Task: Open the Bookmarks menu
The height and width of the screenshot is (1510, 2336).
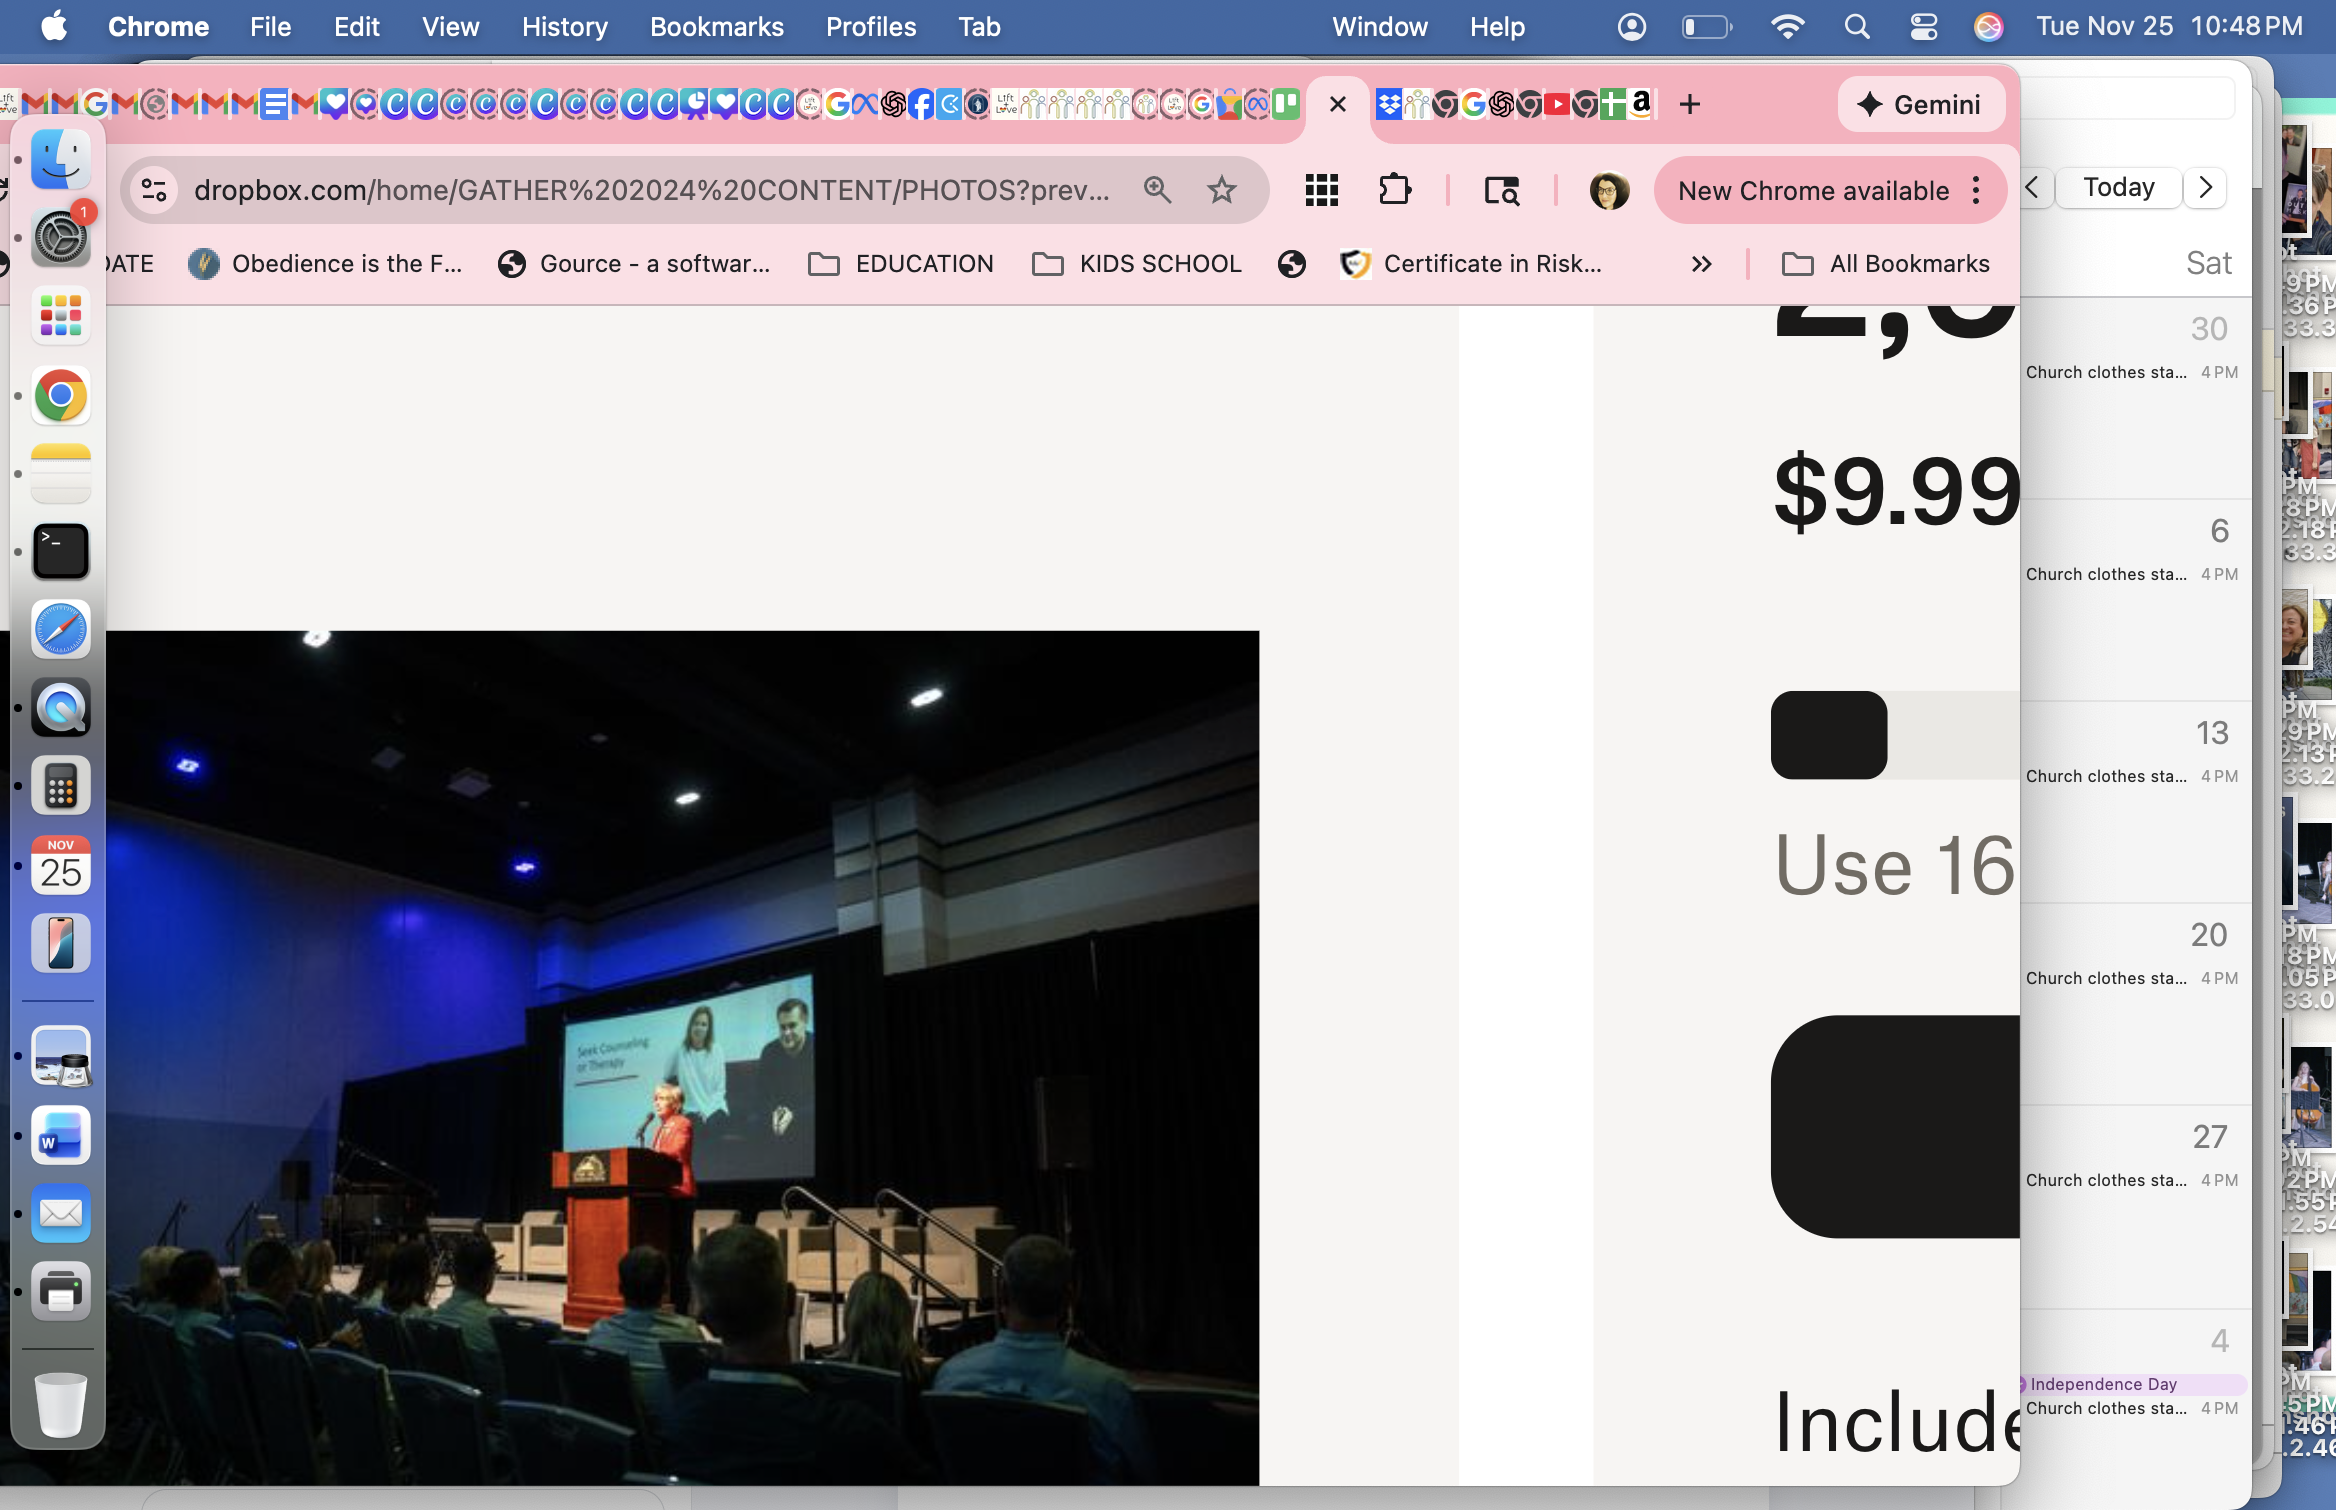Action: pos(716,27)
